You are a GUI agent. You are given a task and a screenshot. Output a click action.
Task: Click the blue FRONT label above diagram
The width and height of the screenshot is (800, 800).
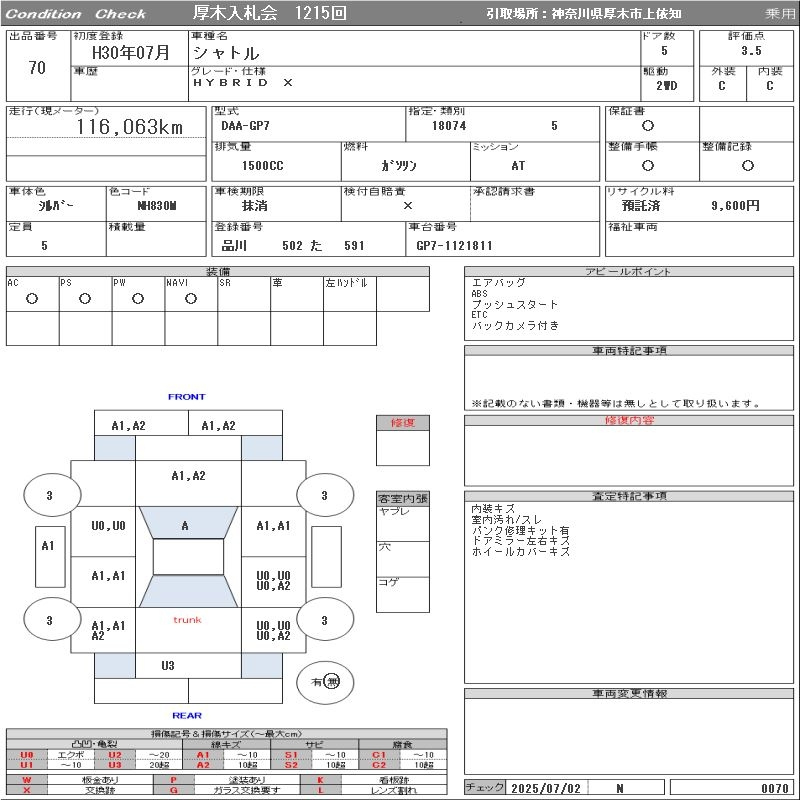187,397
